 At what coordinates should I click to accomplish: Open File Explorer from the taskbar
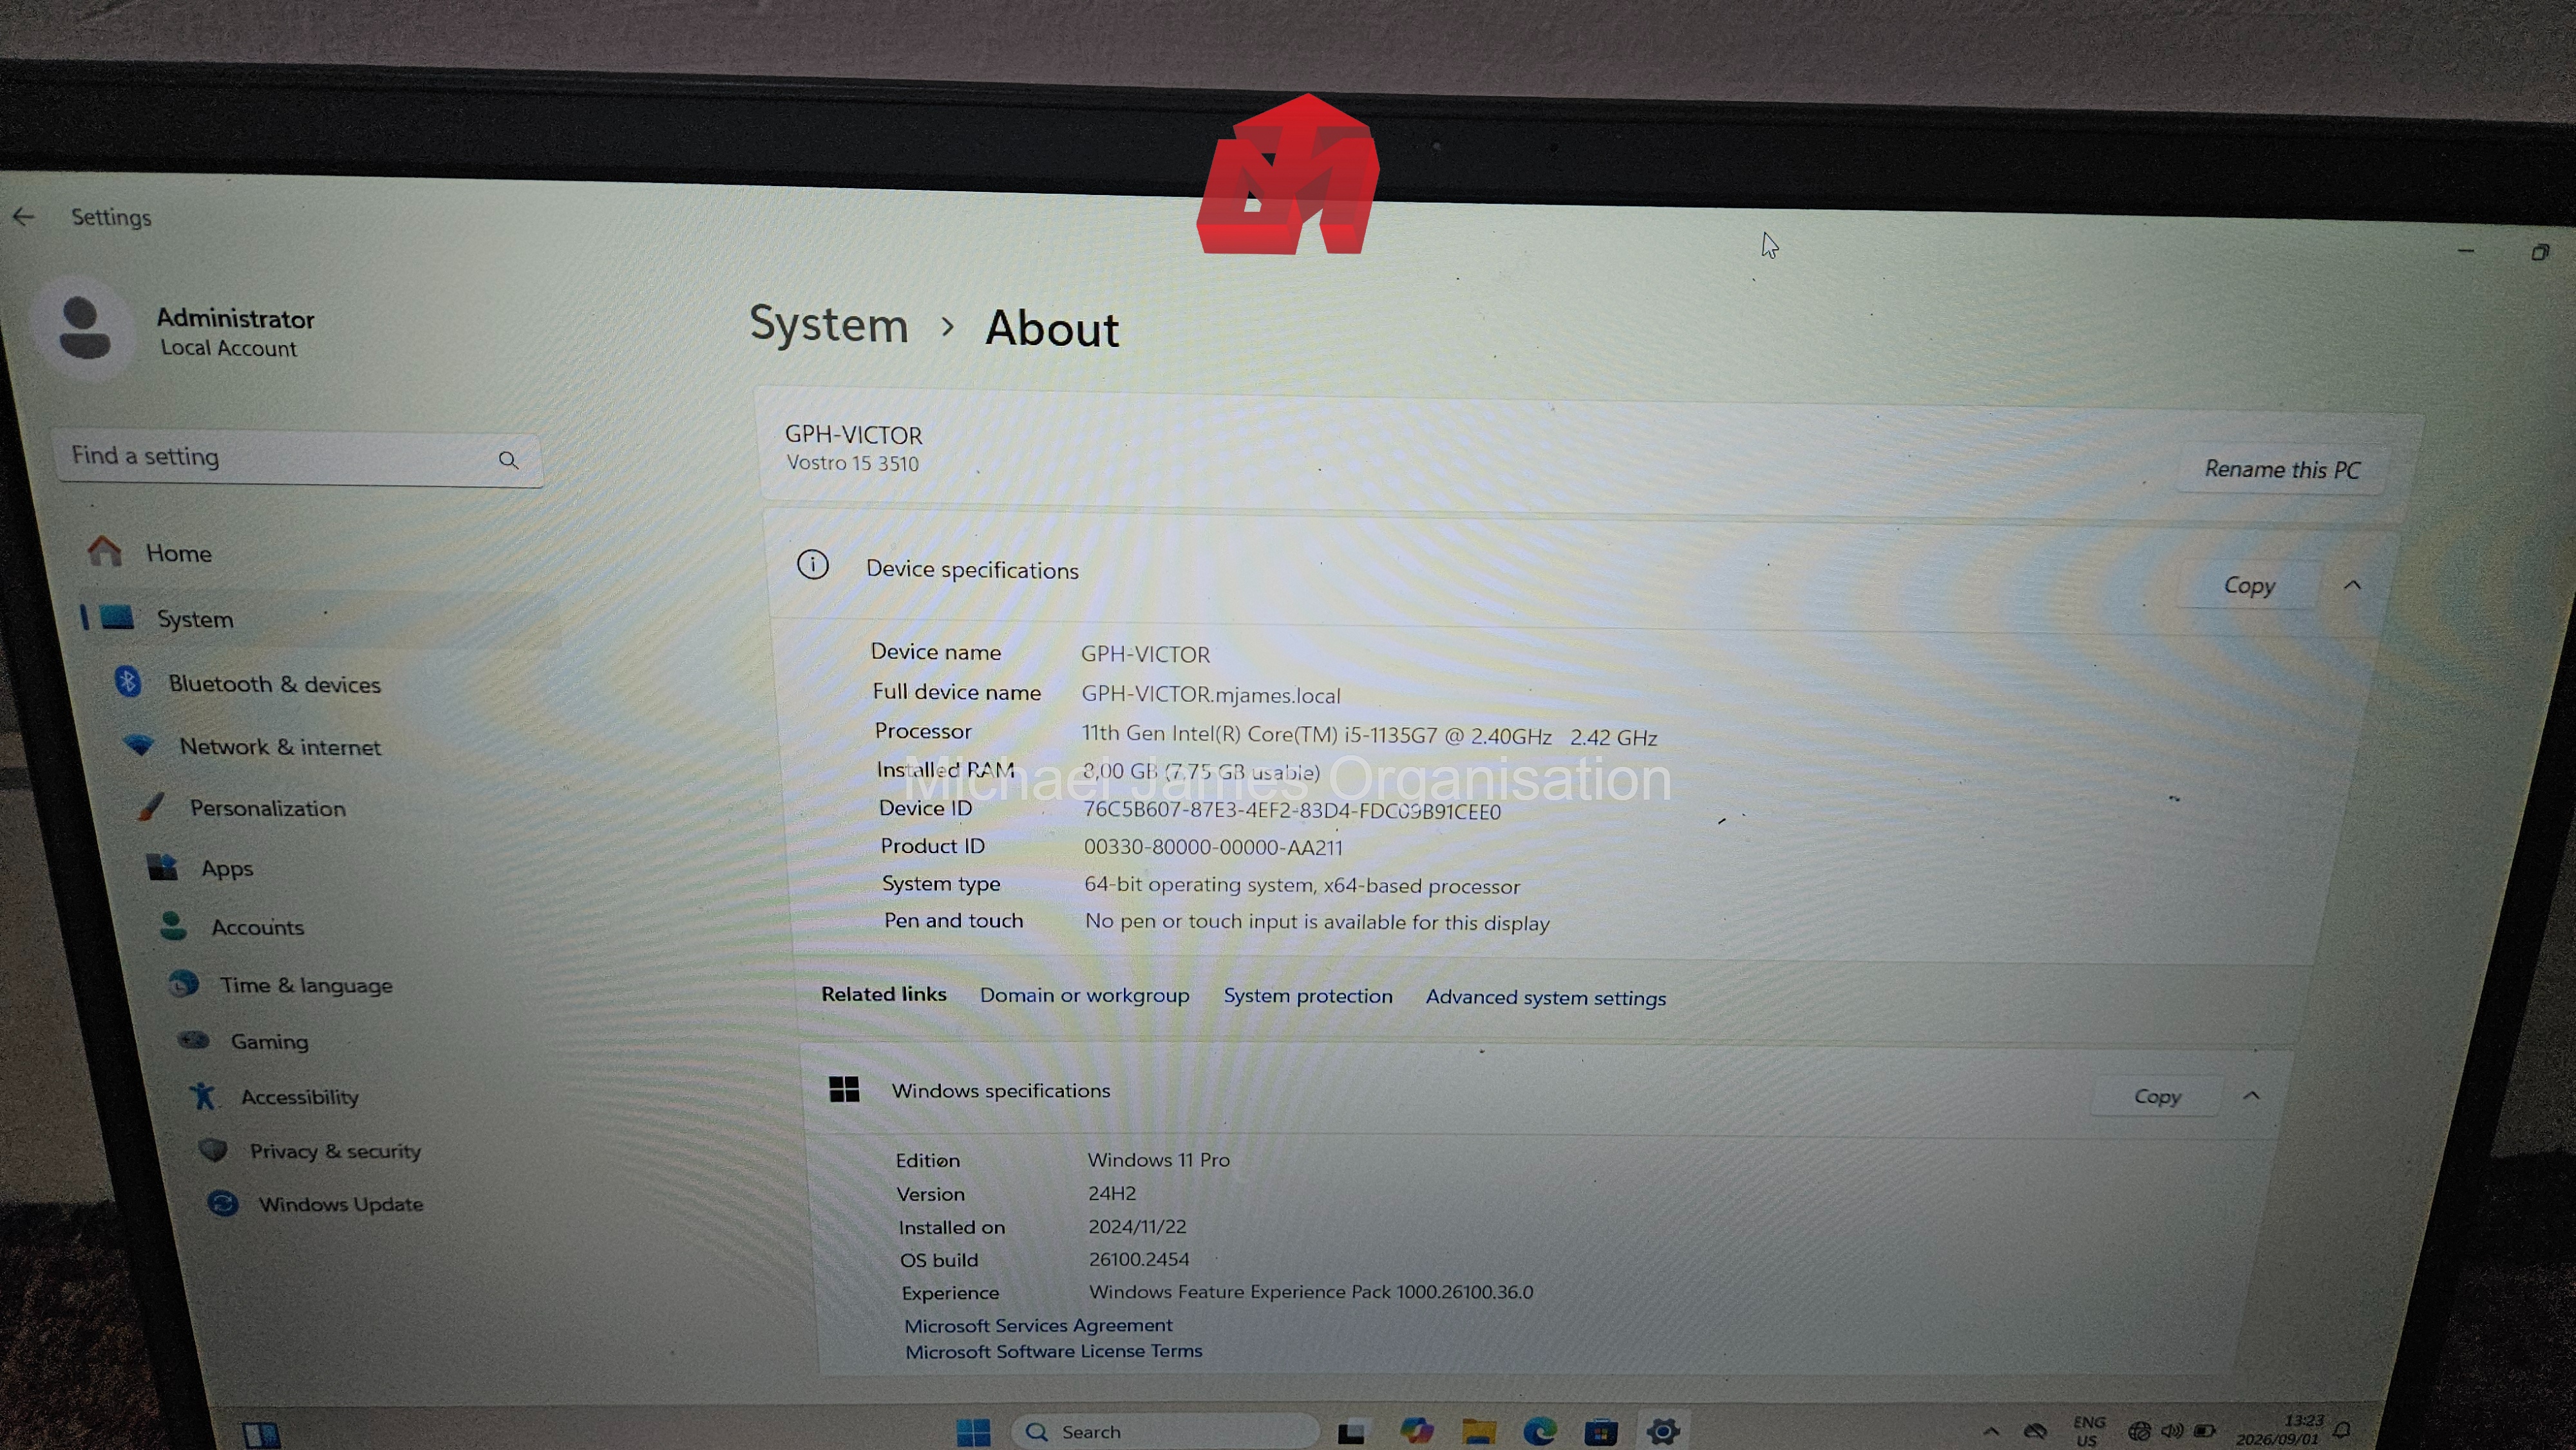click(x=1479, y=1432)
